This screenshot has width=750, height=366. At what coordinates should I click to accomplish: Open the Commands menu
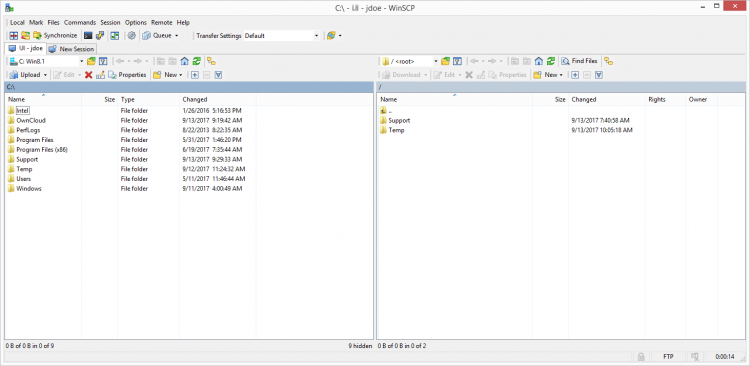(x=80, y=22)
